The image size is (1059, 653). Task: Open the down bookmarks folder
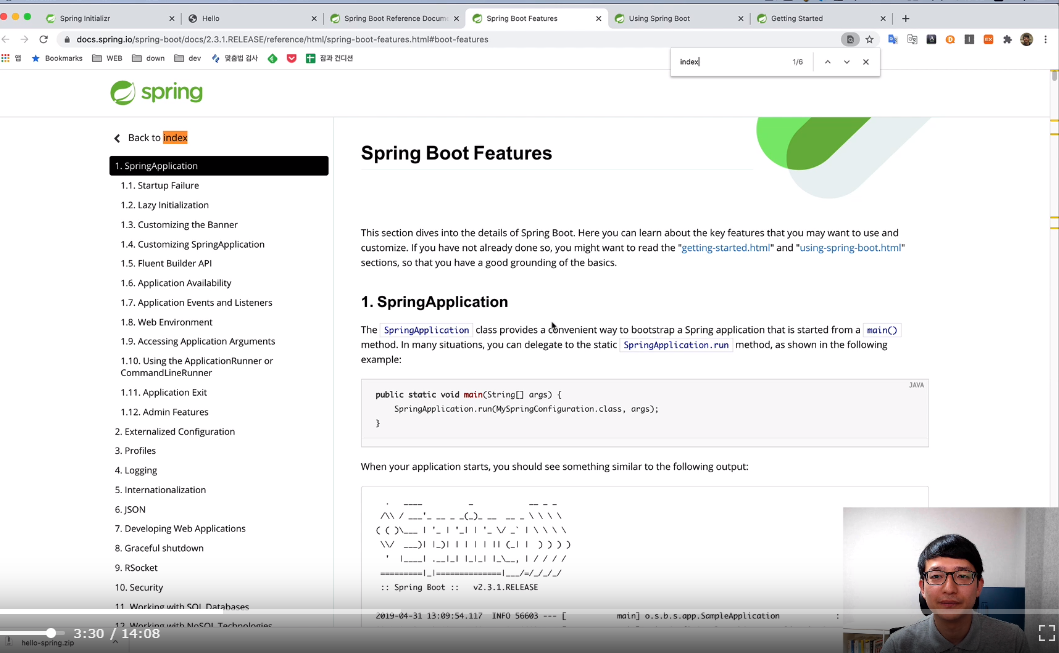(149, 58)
